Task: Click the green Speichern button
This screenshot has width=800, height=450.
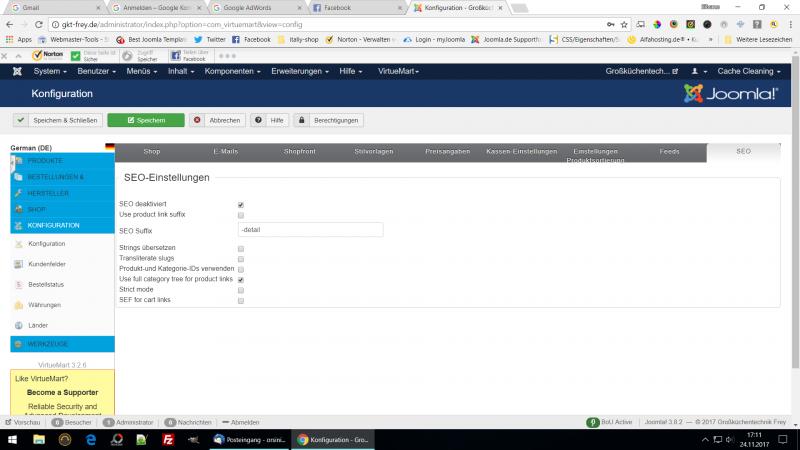Action: pos(146,120)
